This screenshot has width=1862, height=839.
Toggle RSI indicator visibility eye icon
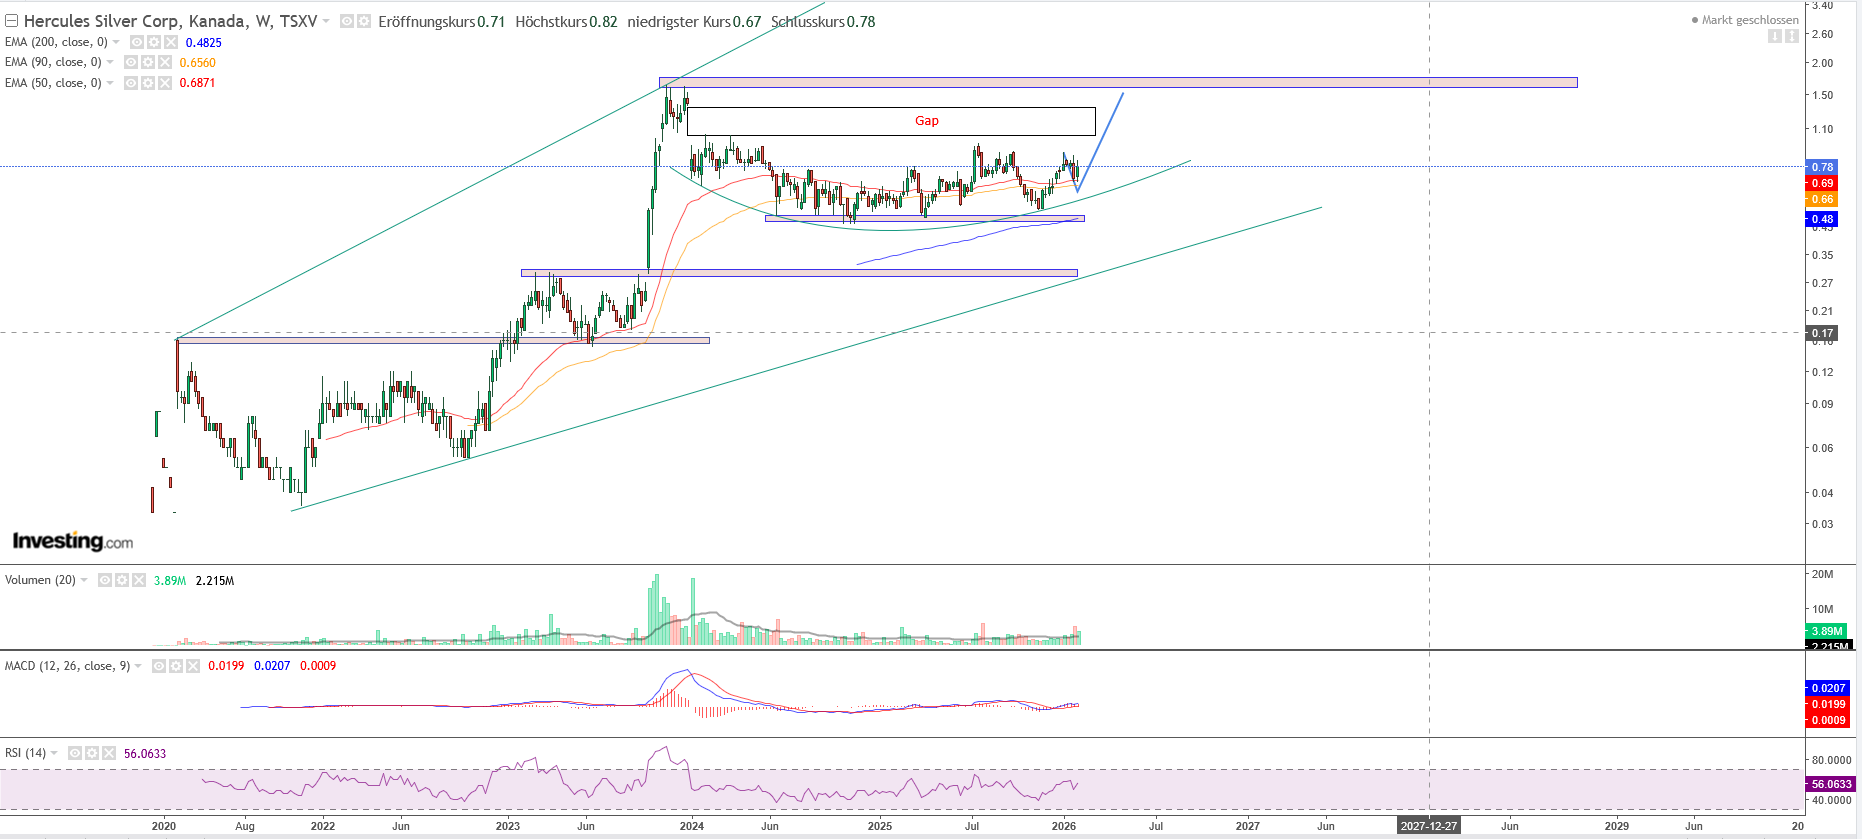tap(75, 753)
